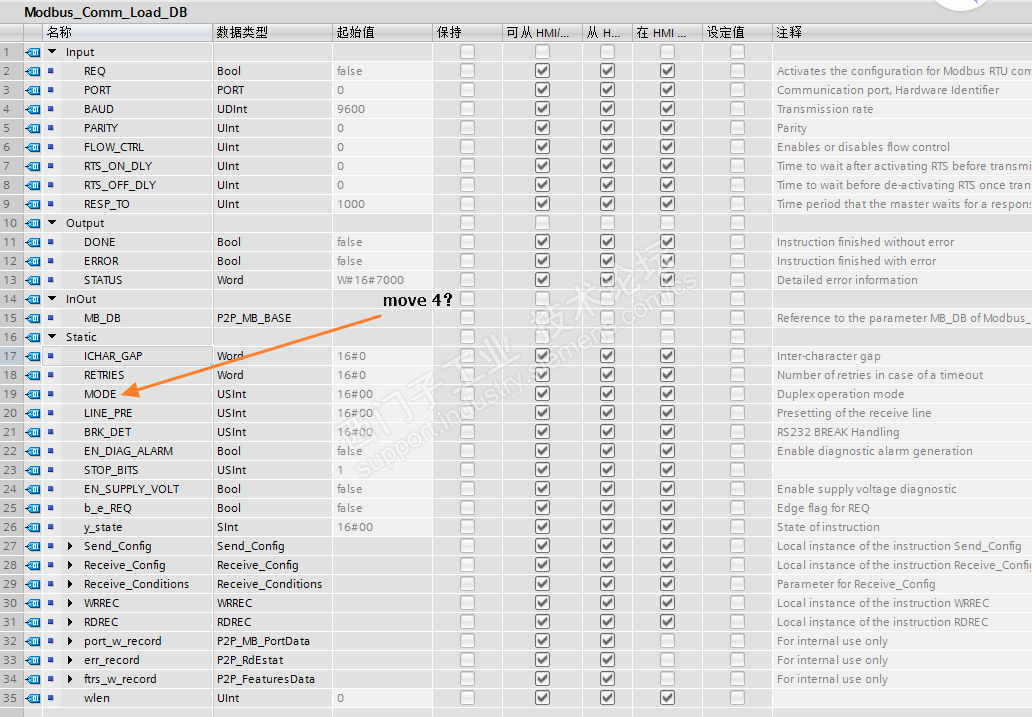Screen dimensions: 1032x717
Task: Click the row icon beside ICHAR_GAP
Action: [x=33, y=356]
